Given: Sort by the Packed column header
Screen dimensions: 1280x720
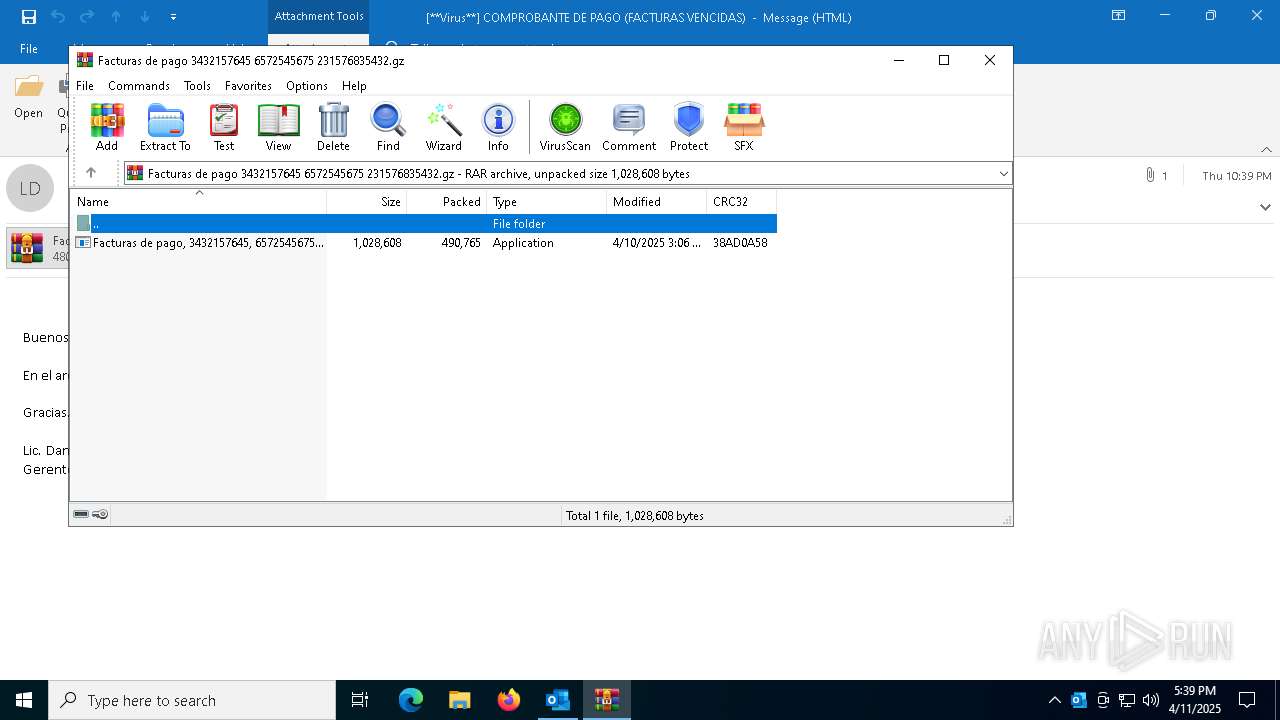Looking at the screenshot, I should [x=447, y=201].
